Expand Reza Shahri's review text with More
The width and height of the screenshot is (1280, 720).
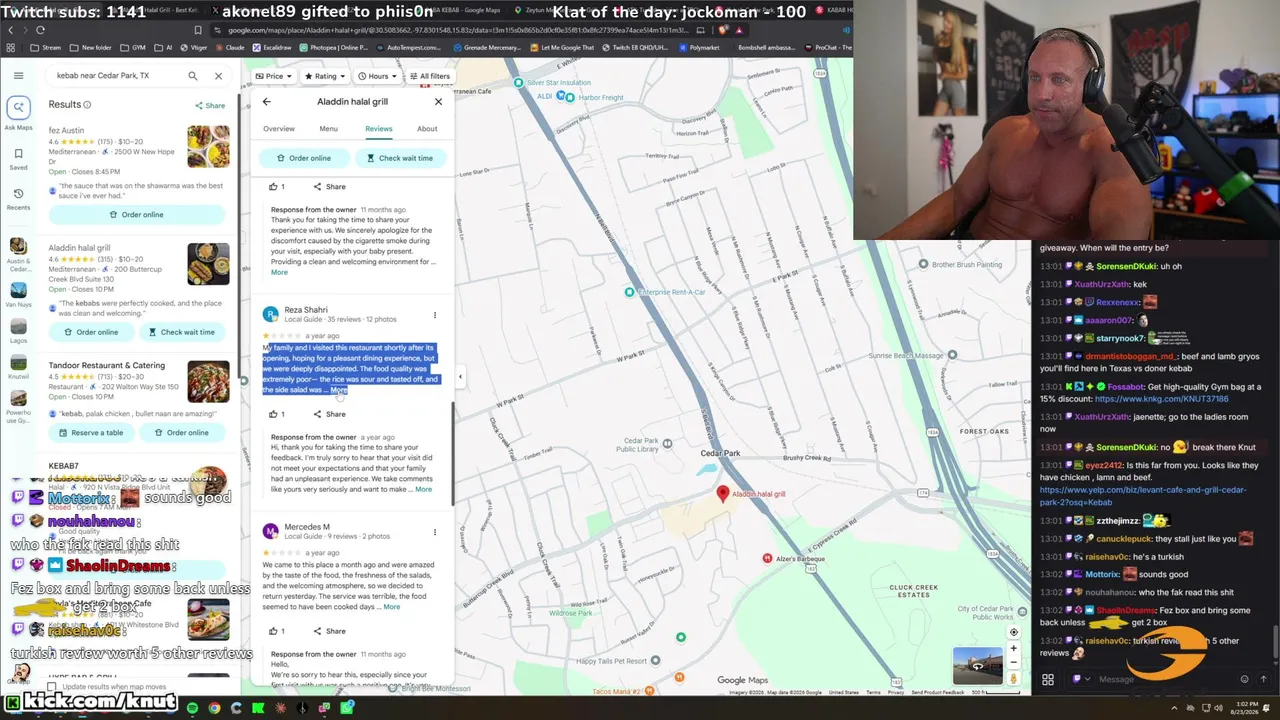pyautogui.click(x=339, y=390)
